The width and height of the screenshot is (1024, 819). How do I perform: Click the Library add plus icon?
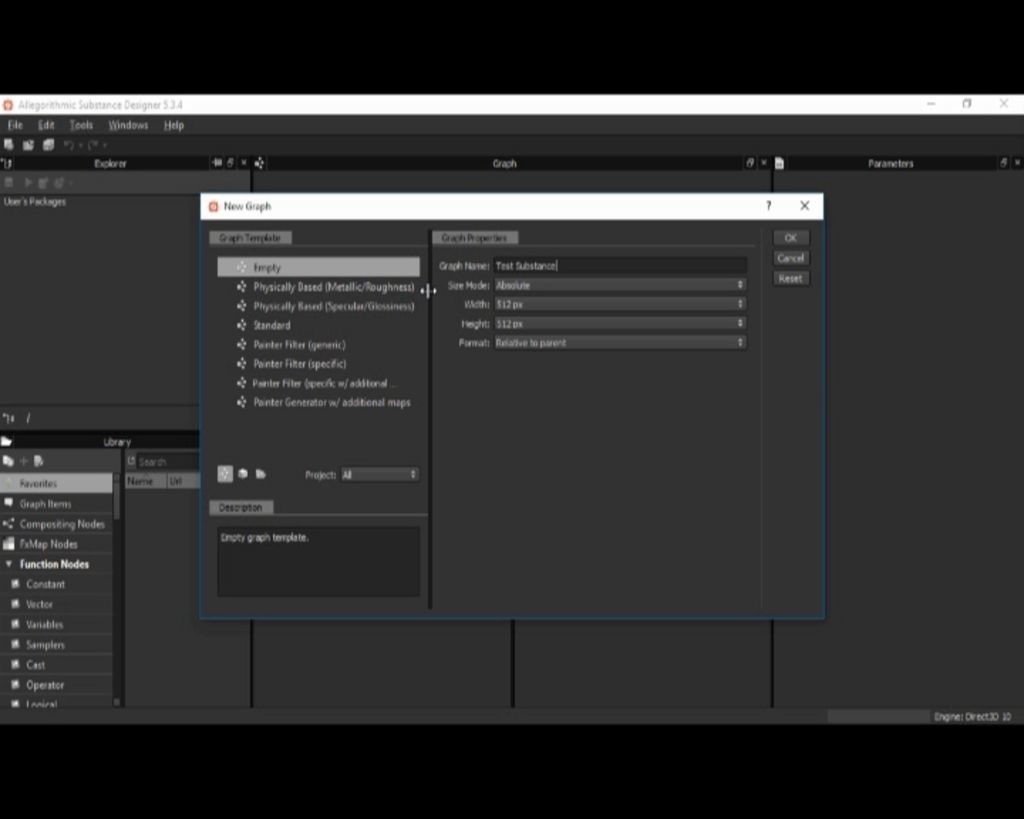[24, 461]
